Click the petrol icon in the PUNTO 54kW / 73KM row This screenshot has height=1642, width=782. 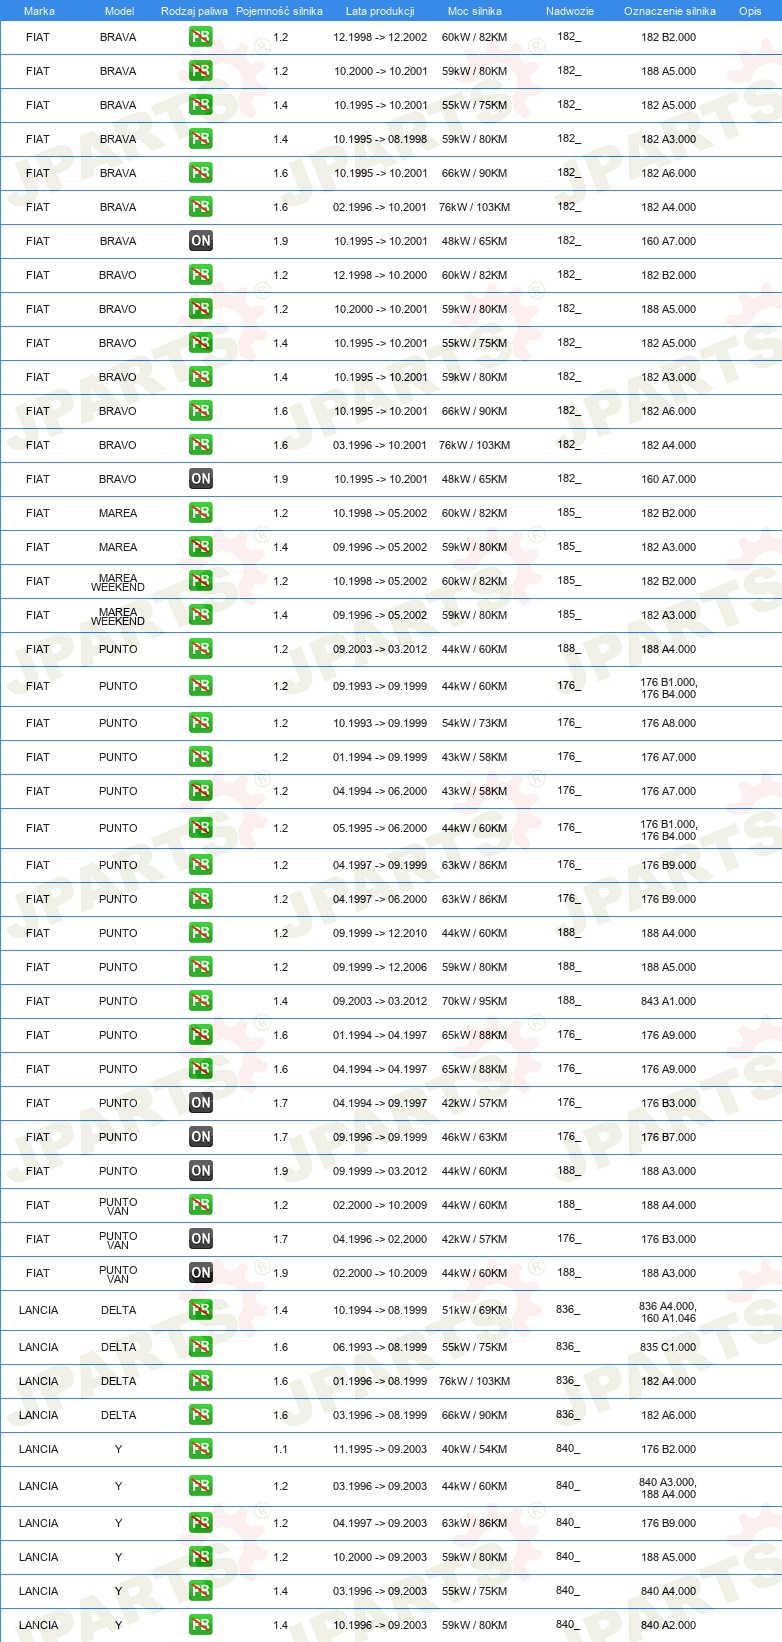pos(201,723)
